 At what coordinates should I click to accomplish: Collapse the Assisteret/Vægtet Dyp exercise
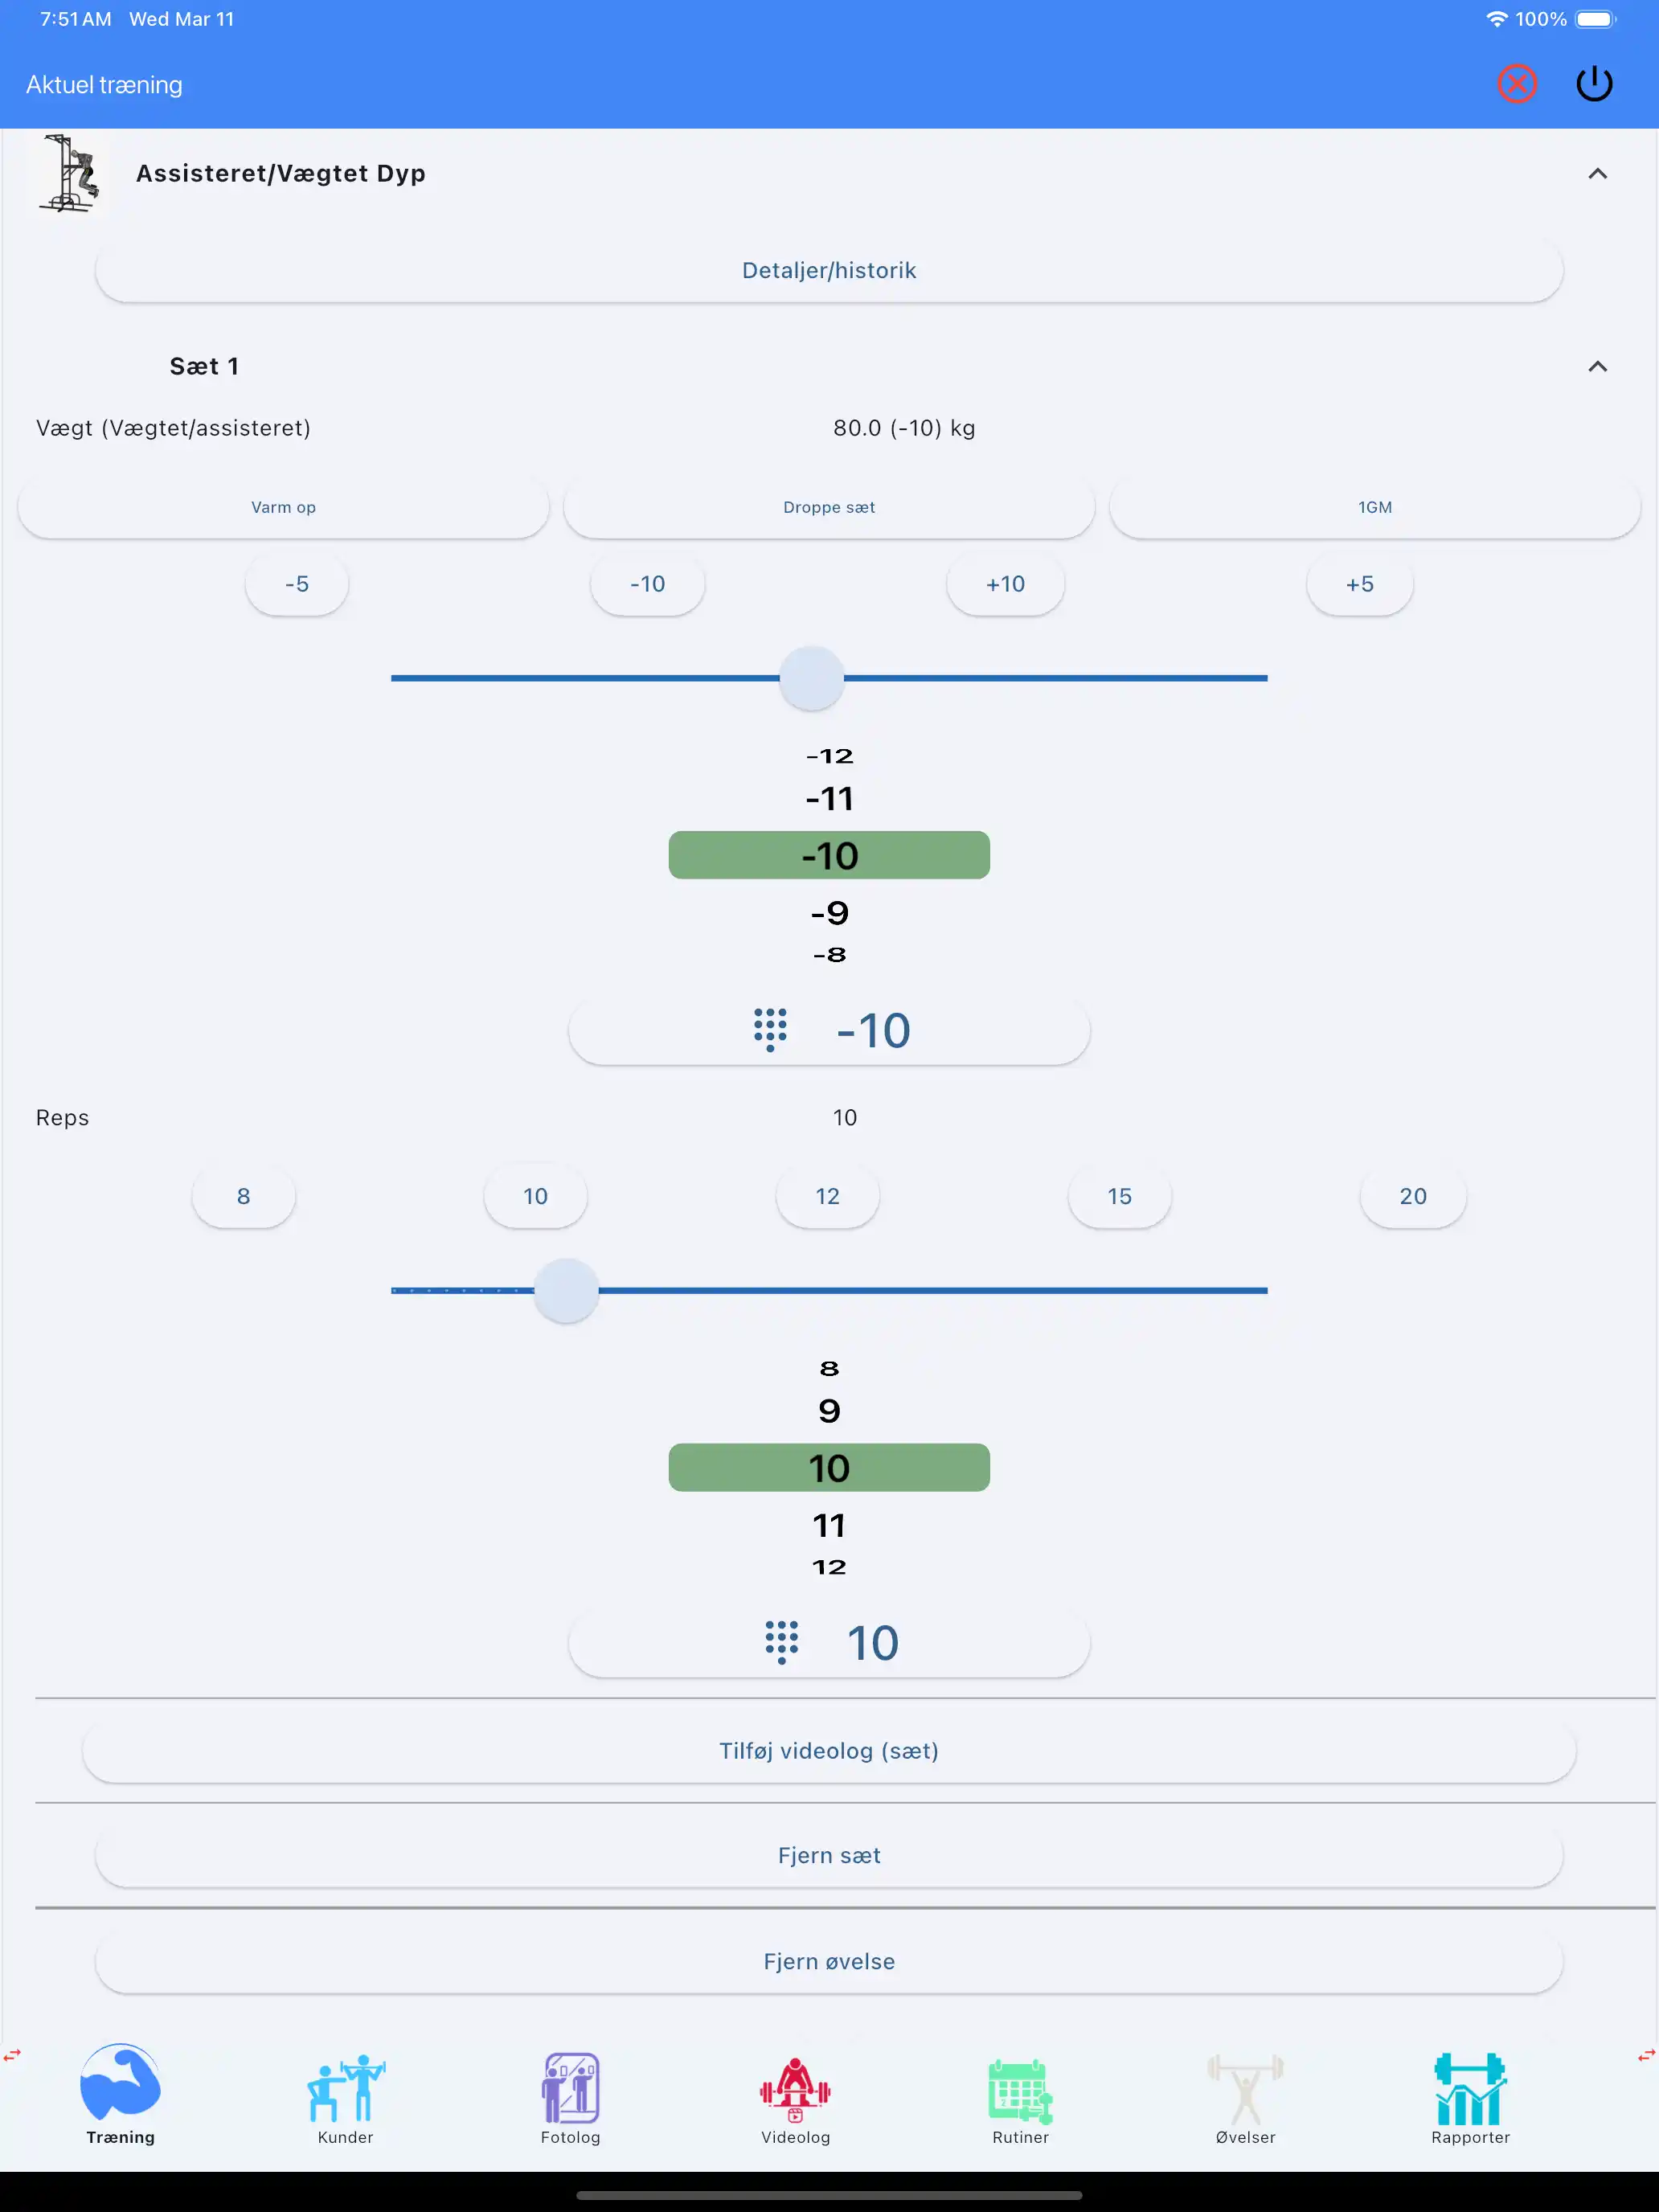pyautogui.click(x=1597, y=174)
